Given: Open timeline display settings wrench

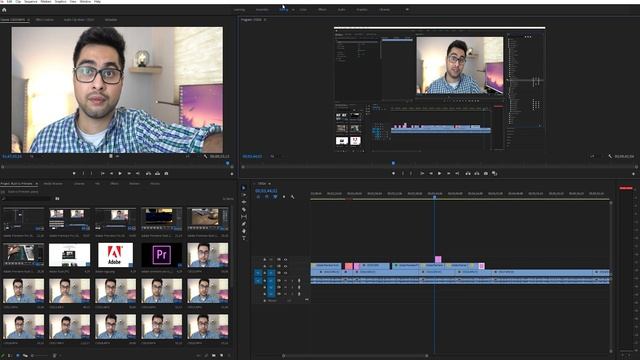Looking at the screenshot, I should [293, 197].
